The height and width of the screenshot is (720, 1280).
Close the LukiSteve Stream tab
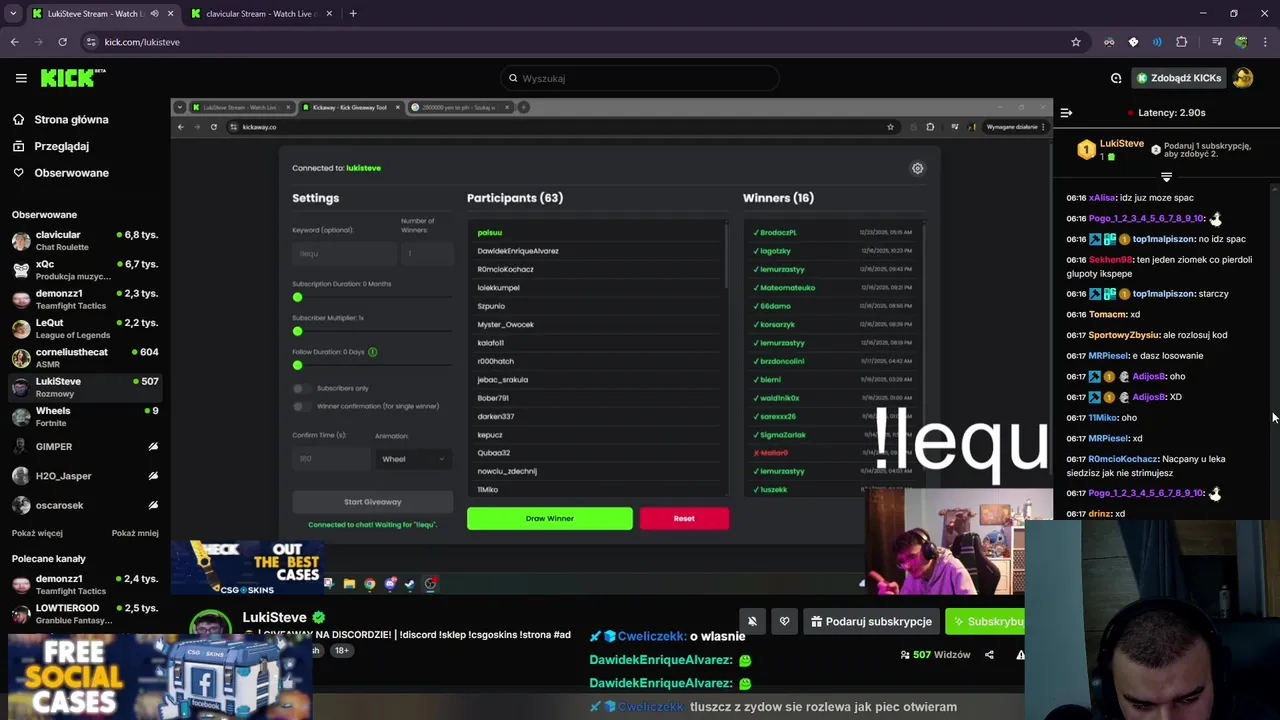pyautogui.click(x=170, y=14)
